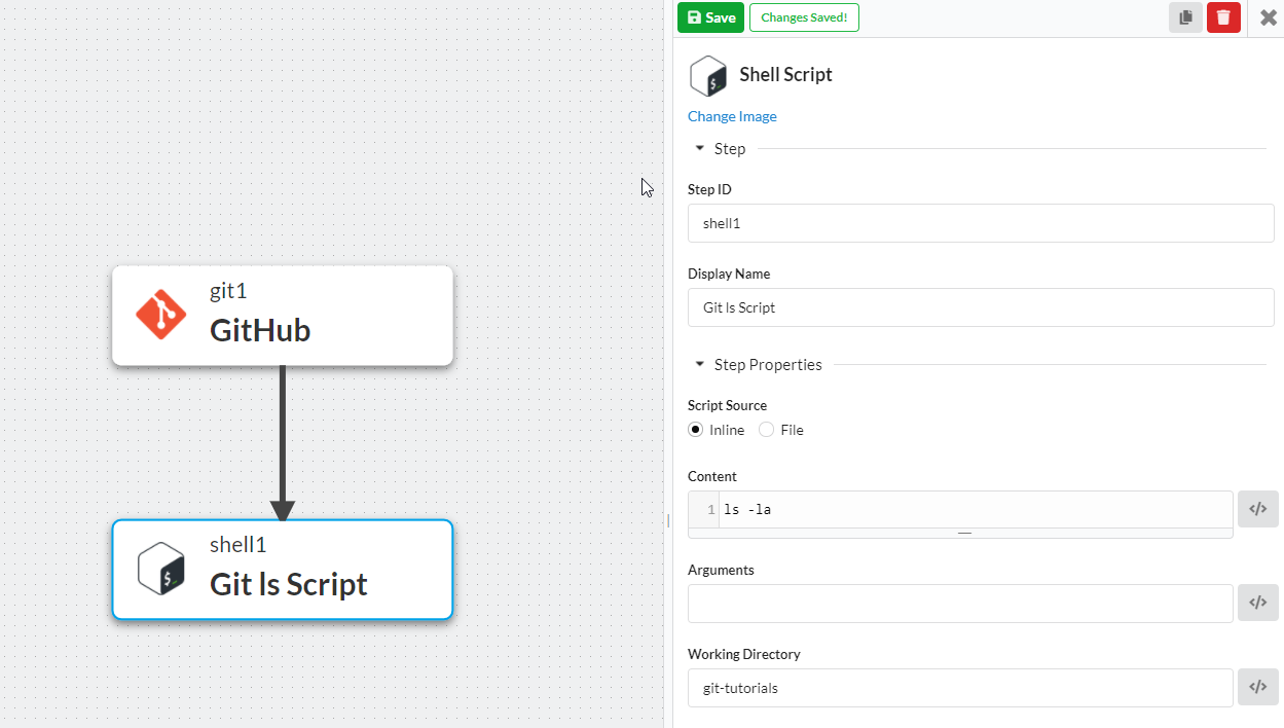The width and height of the screenshot is (1284, 728).
Task: Select Inline script source option
Action: coord(696,430)
